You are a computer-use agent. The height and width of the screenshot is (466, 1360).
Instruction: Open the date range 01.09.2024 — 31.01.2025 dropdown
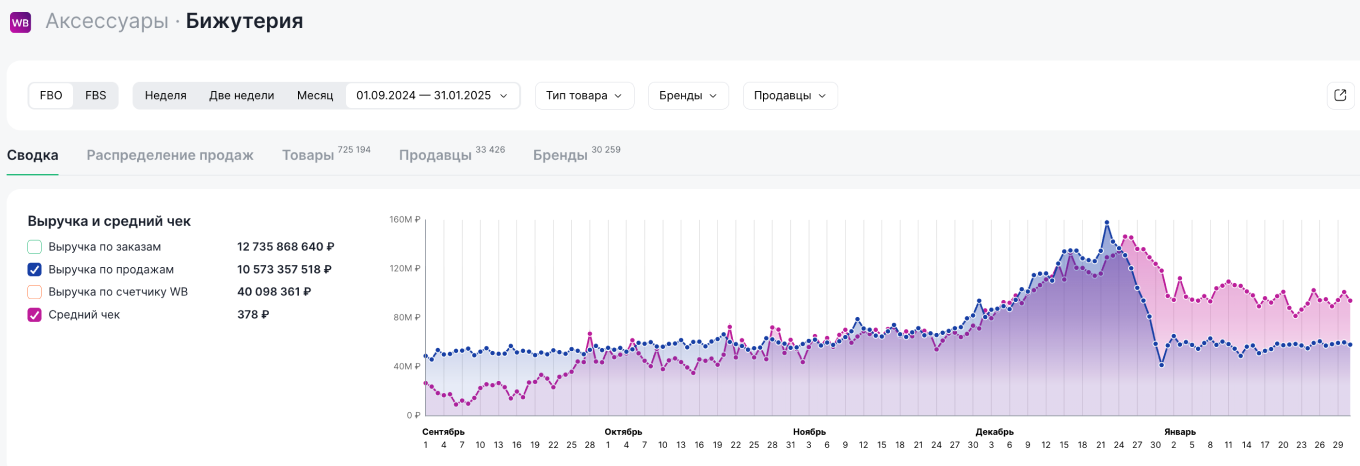click(x=432, y=96)
